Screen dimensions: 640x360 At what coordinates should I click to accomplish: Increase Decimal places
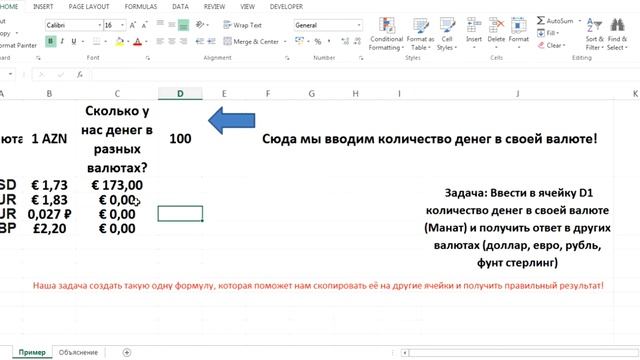(x=345, y=41)
